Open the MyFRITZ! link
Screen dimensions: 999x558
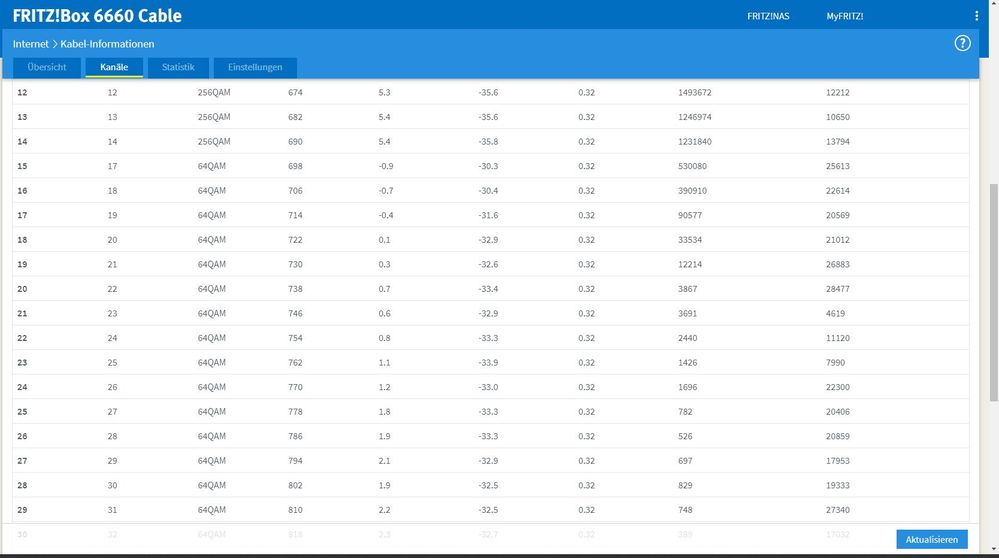click(845, 17)
